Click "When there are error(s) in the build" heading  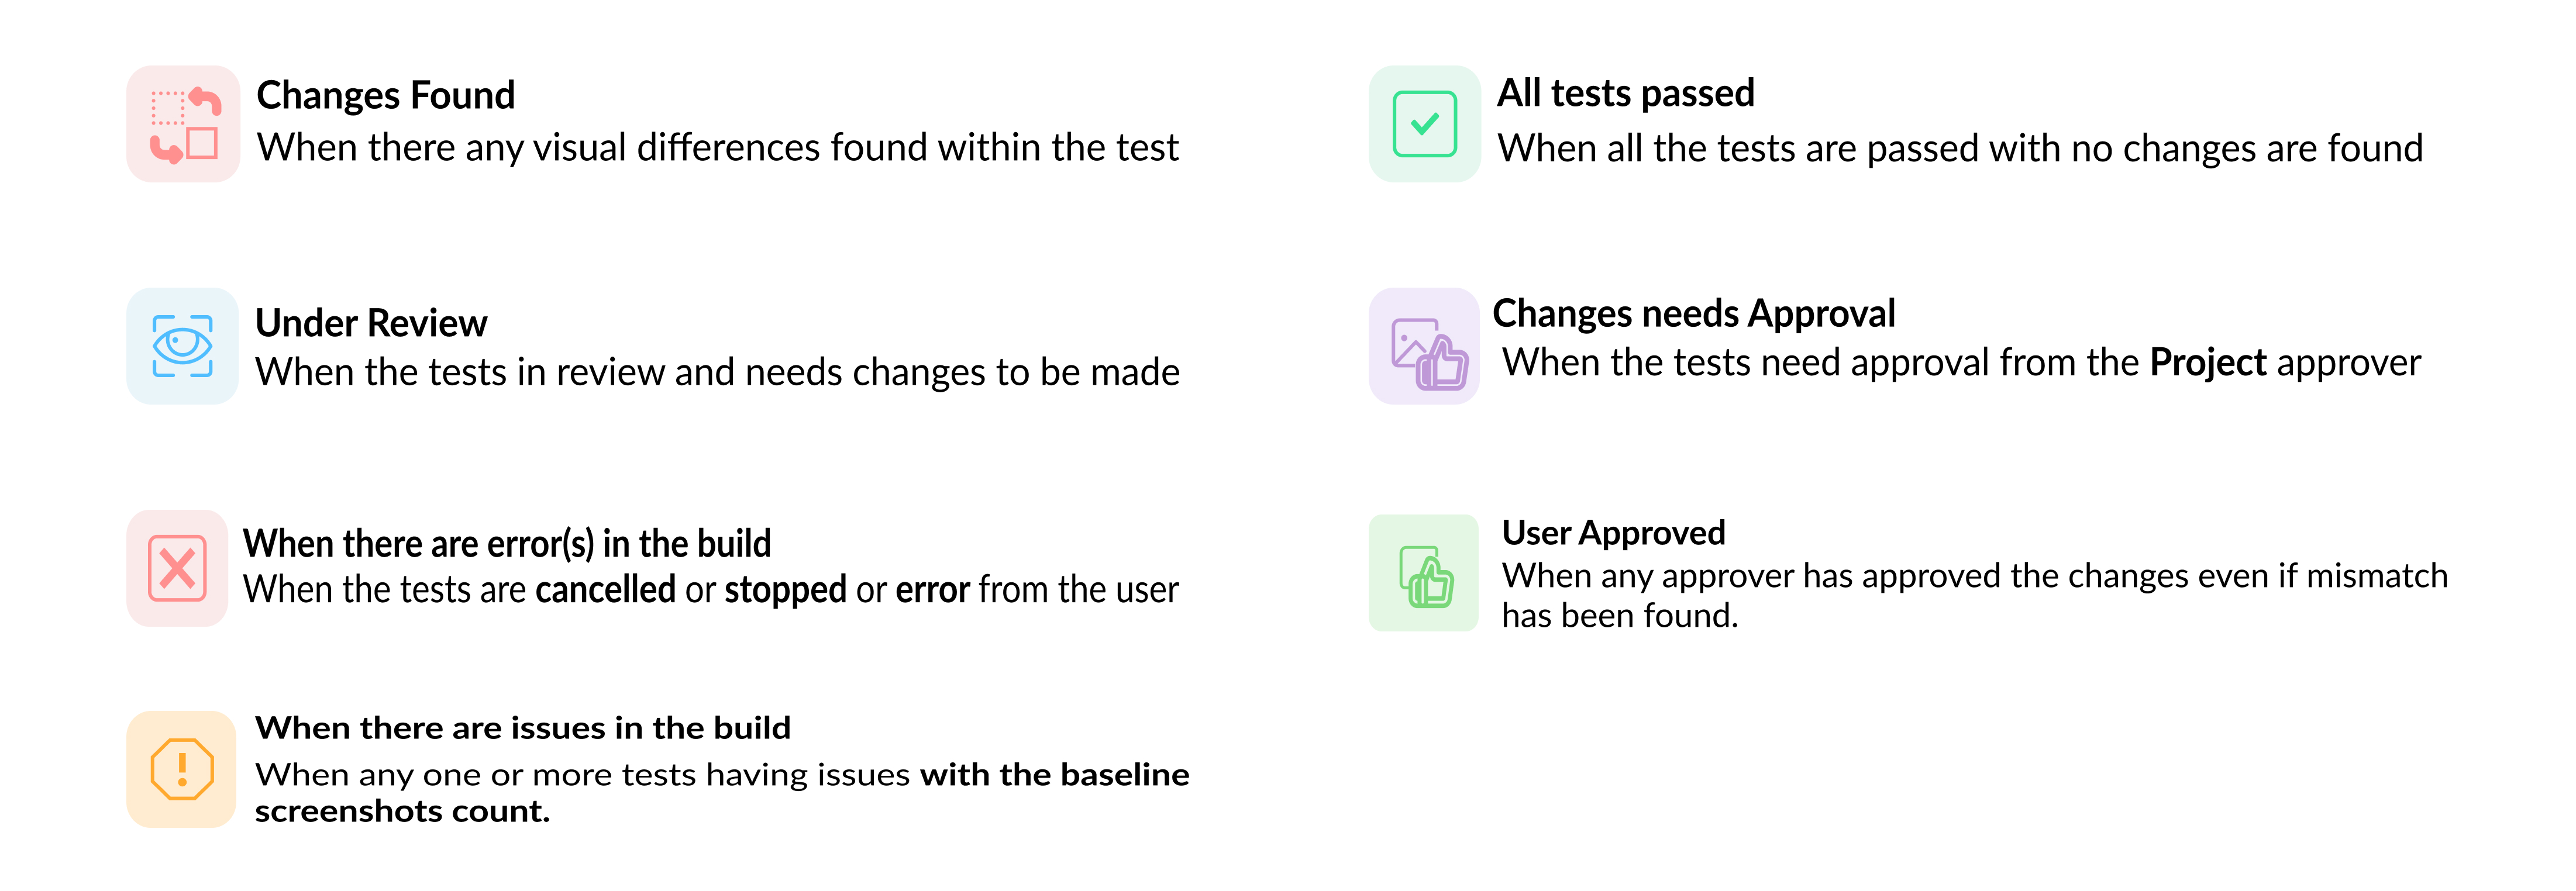[507, 544]
